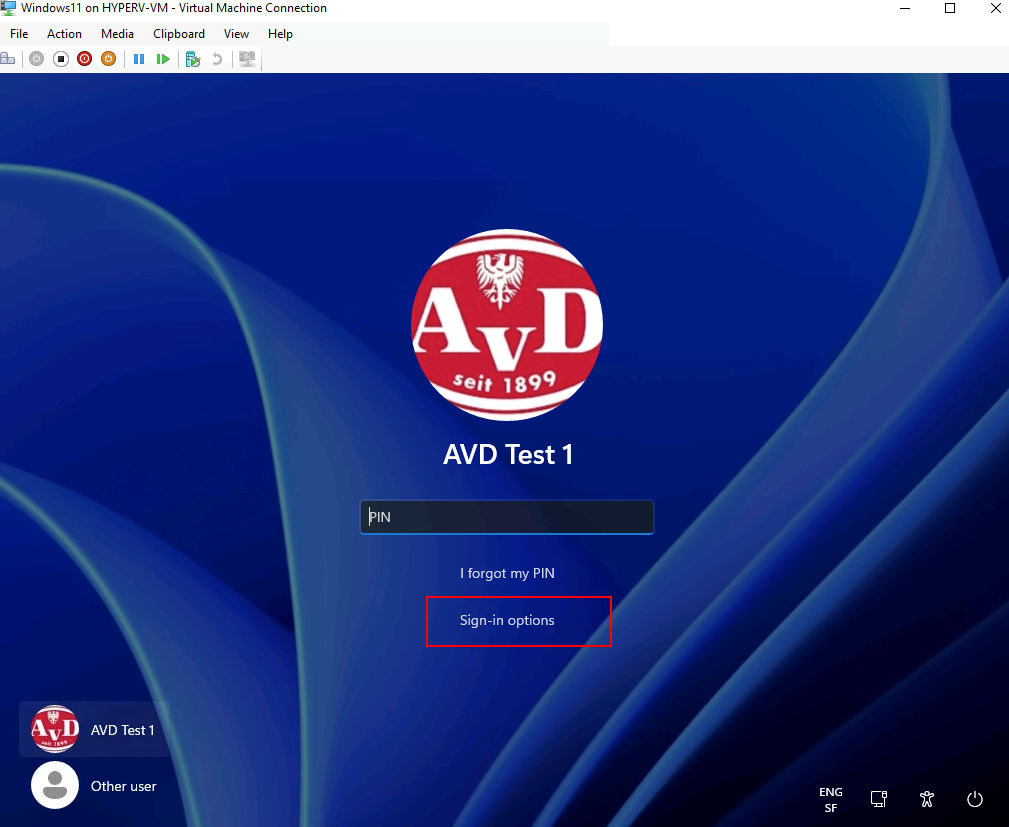Click the I forgot my PIN link
Screen dimensions: 1009x827
tap(507, 573)
